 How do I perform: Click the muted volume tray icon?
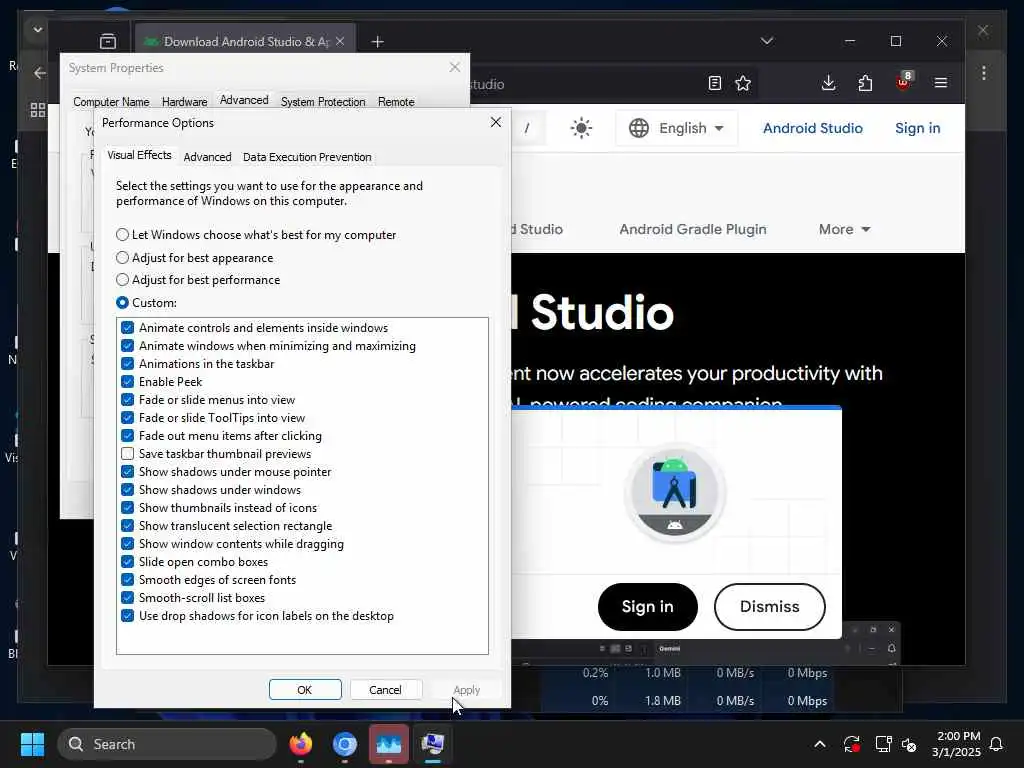point(909,744)
